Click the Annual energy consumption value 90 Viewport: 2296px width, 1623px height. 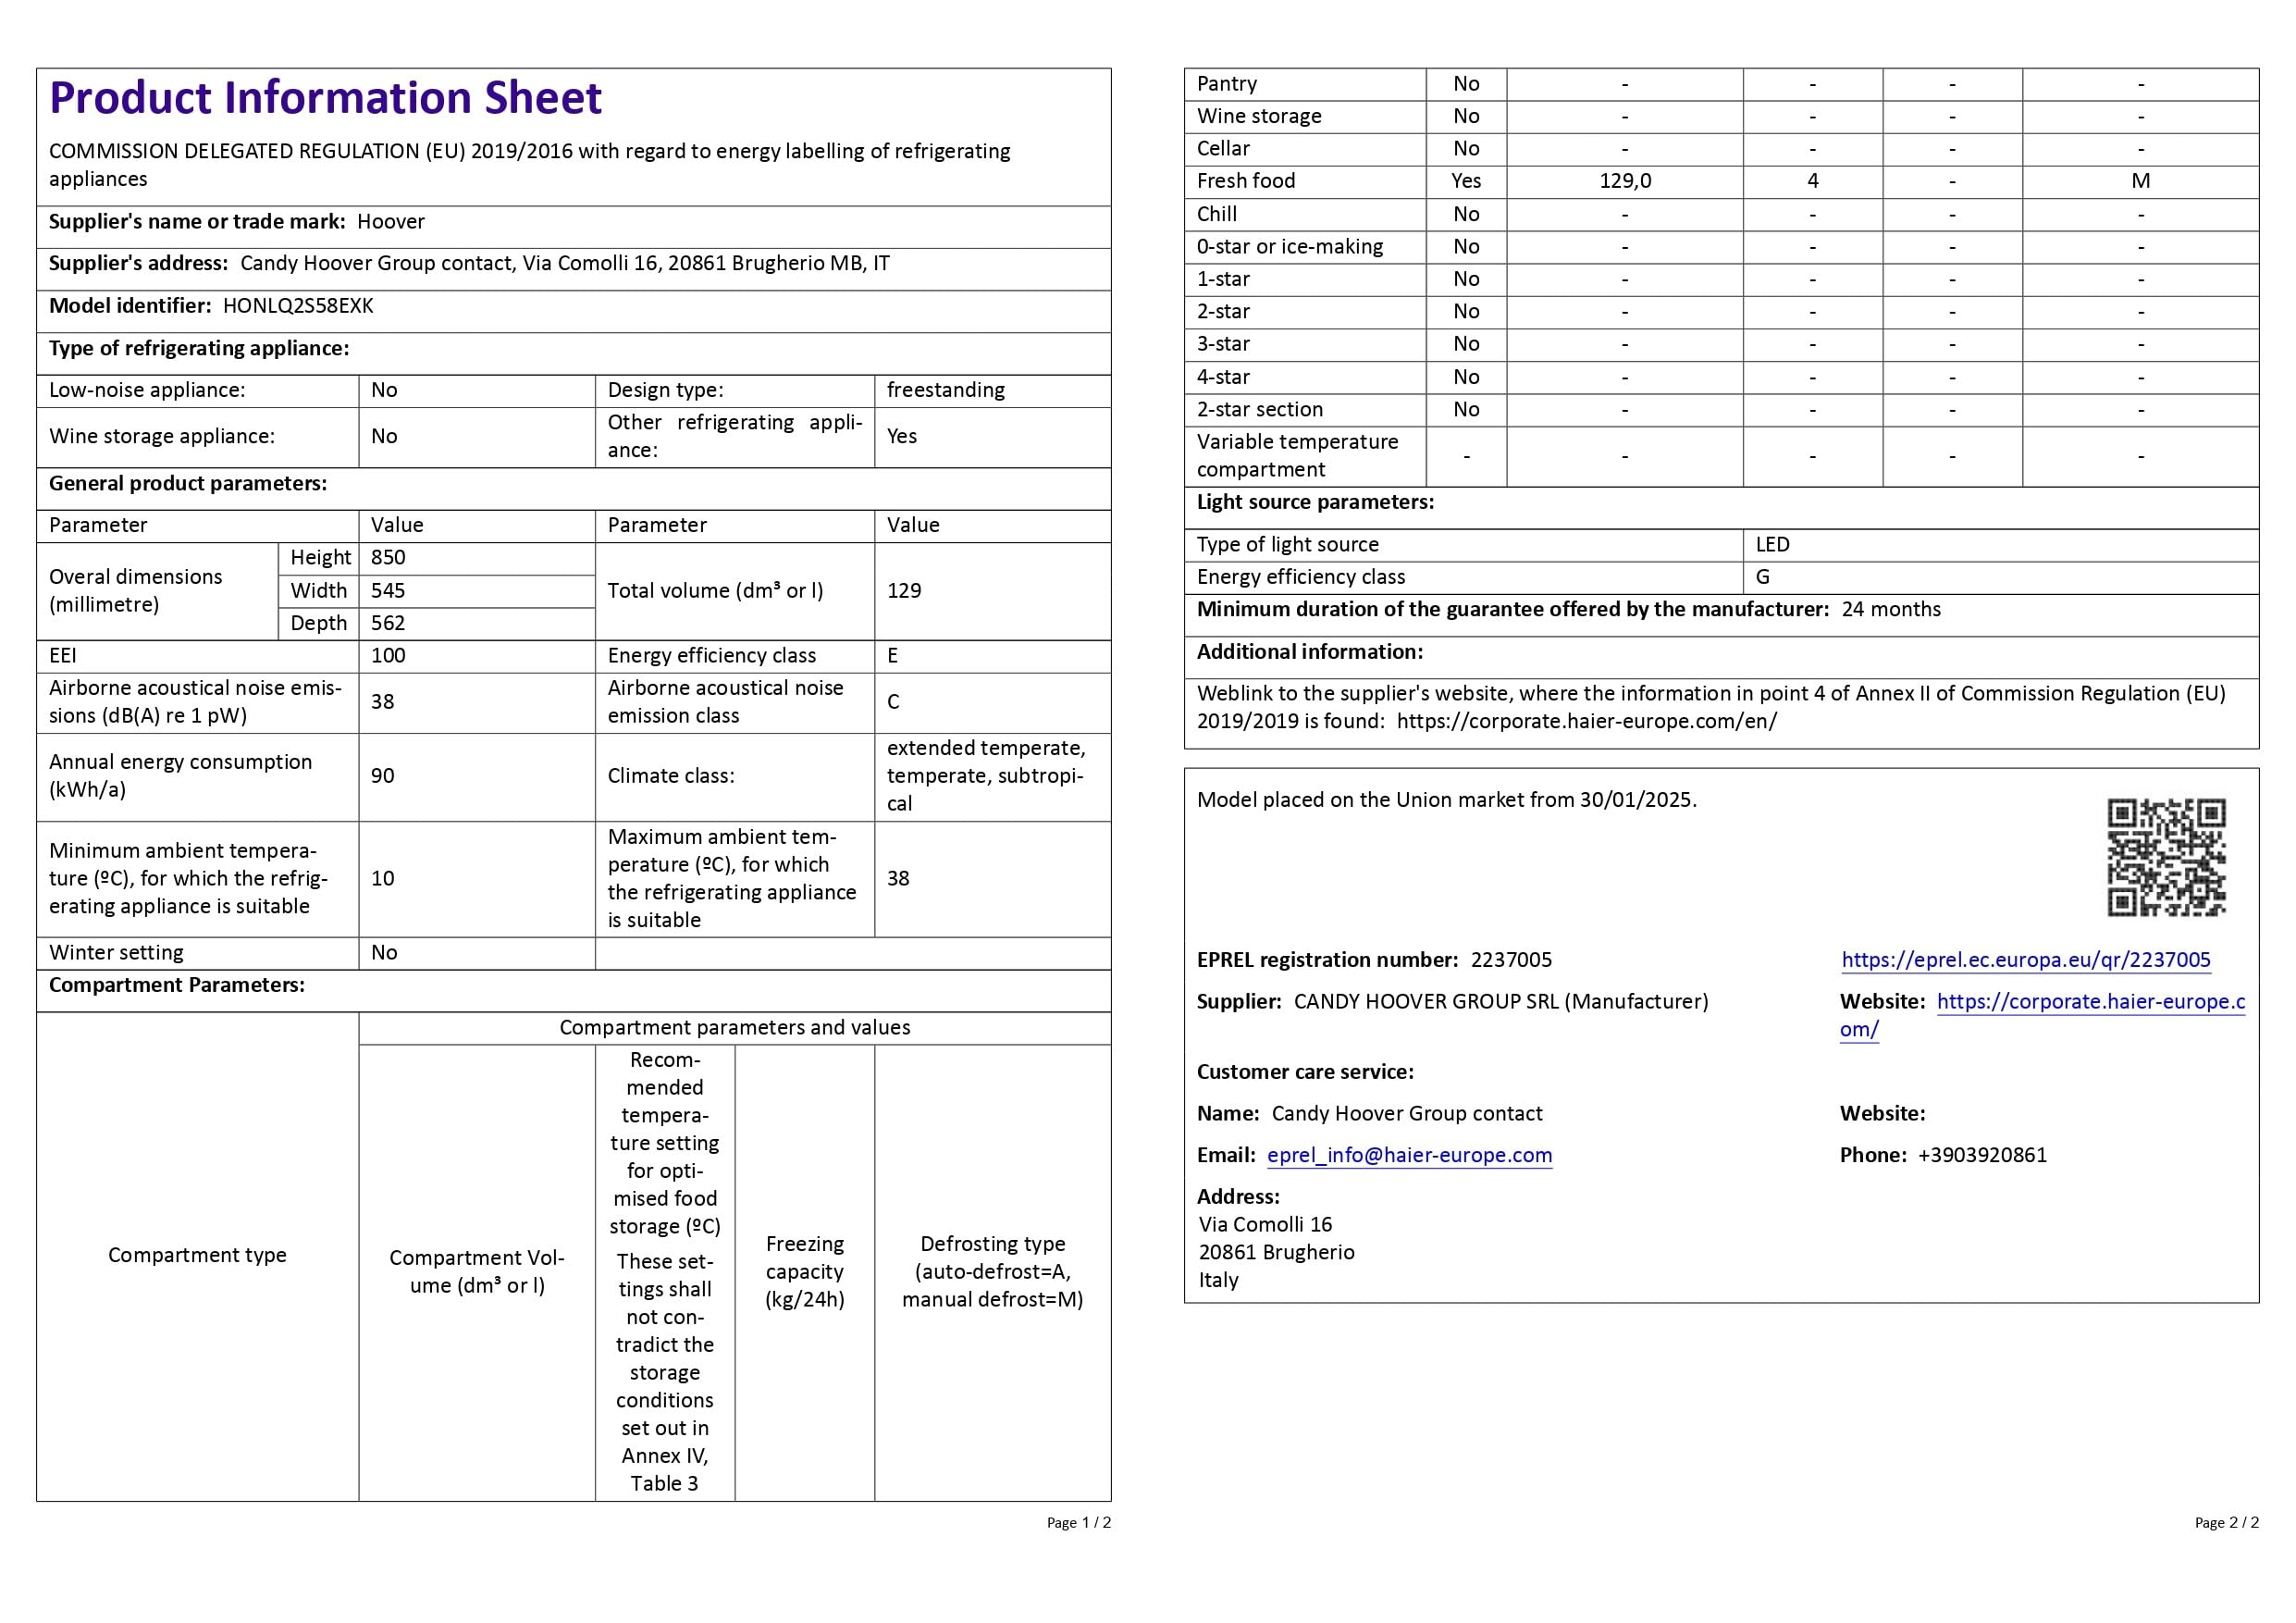pyautogui.click(x=382, y=776)
